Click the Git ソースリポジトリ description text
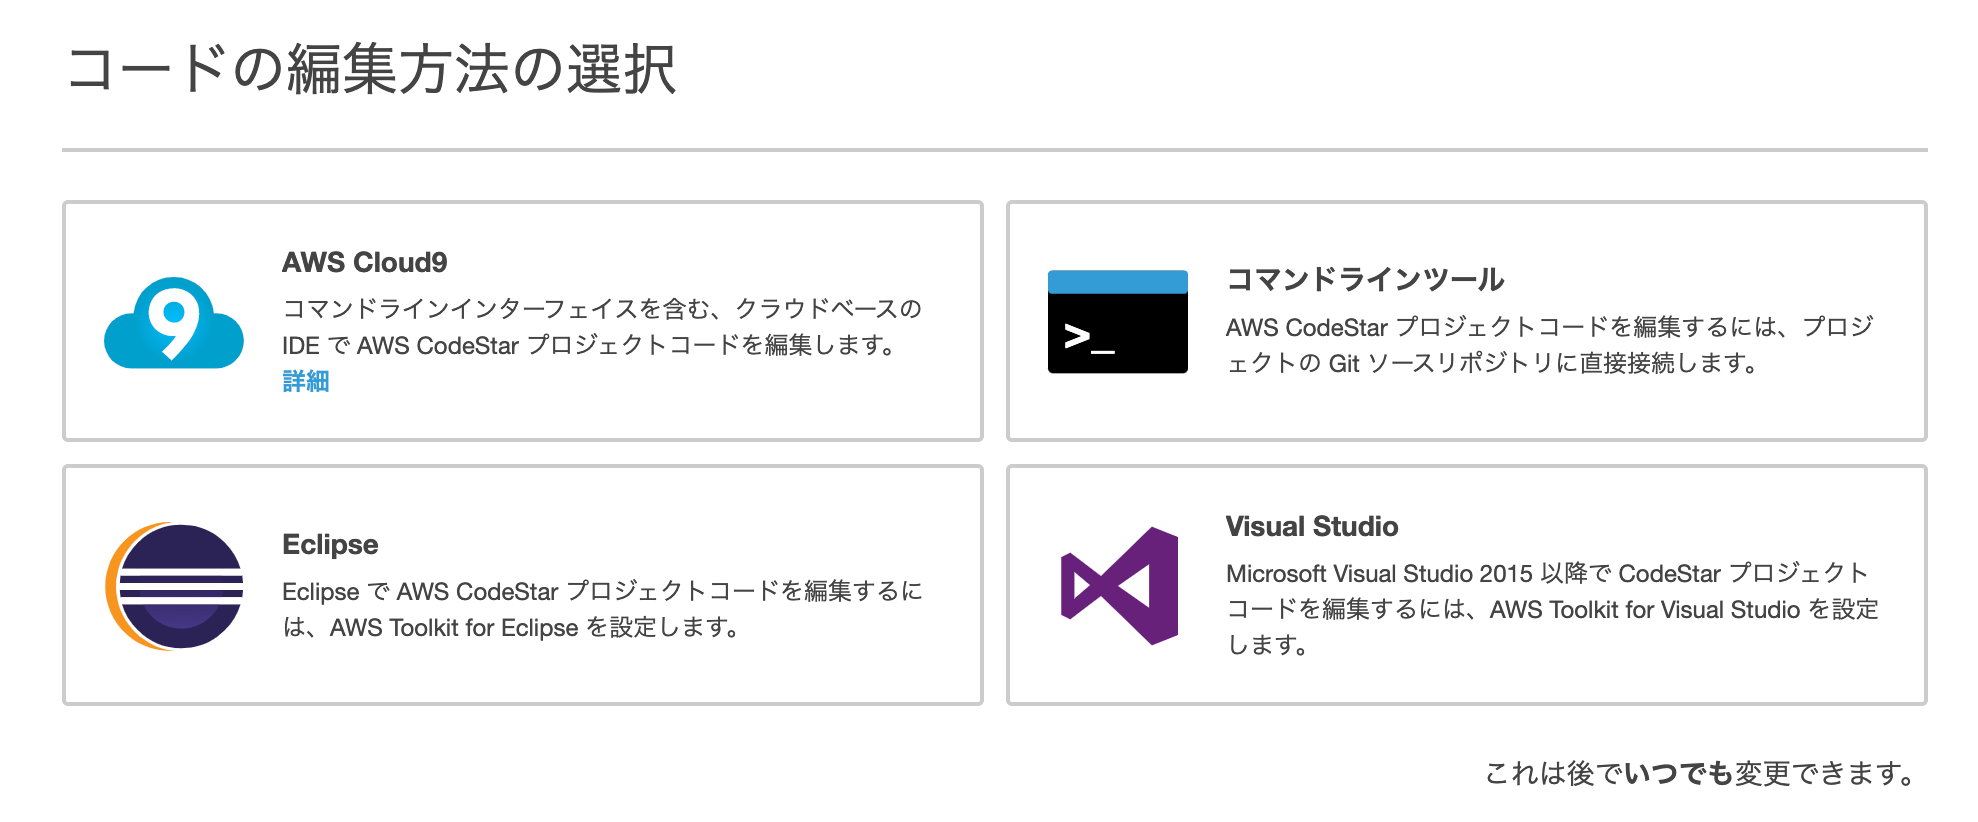Image resolution: width=1978 pixels, height=822 pixels. pyautogui.click(x=1550, y=345)
